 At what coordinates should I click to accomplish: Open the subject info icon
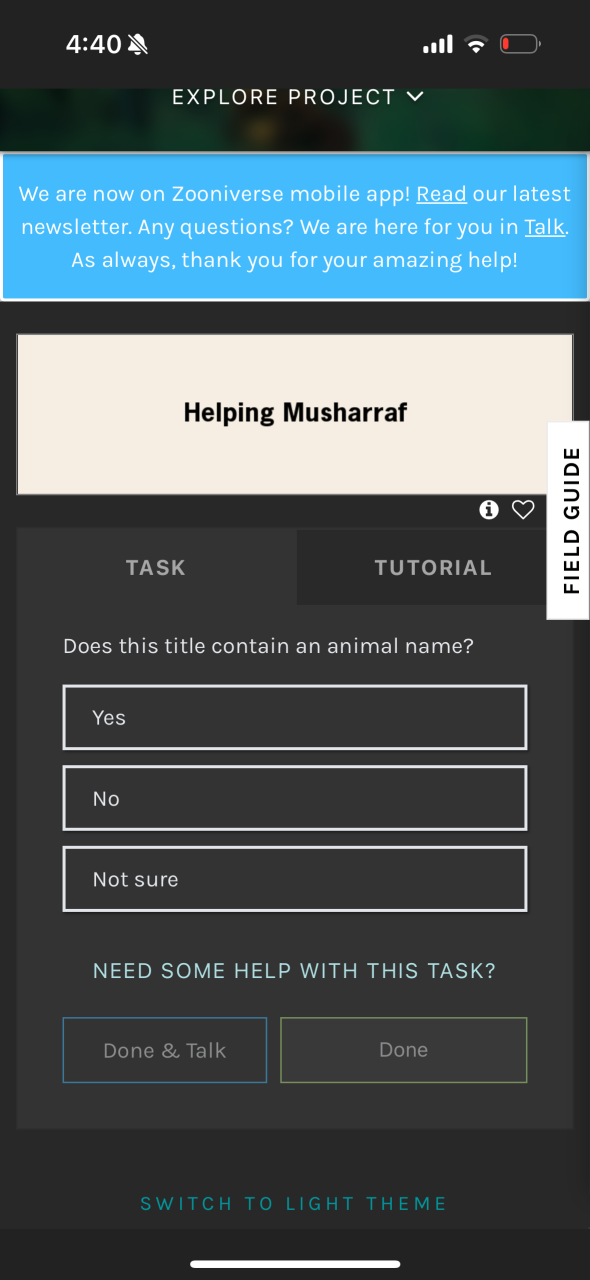tap(489, 510)
